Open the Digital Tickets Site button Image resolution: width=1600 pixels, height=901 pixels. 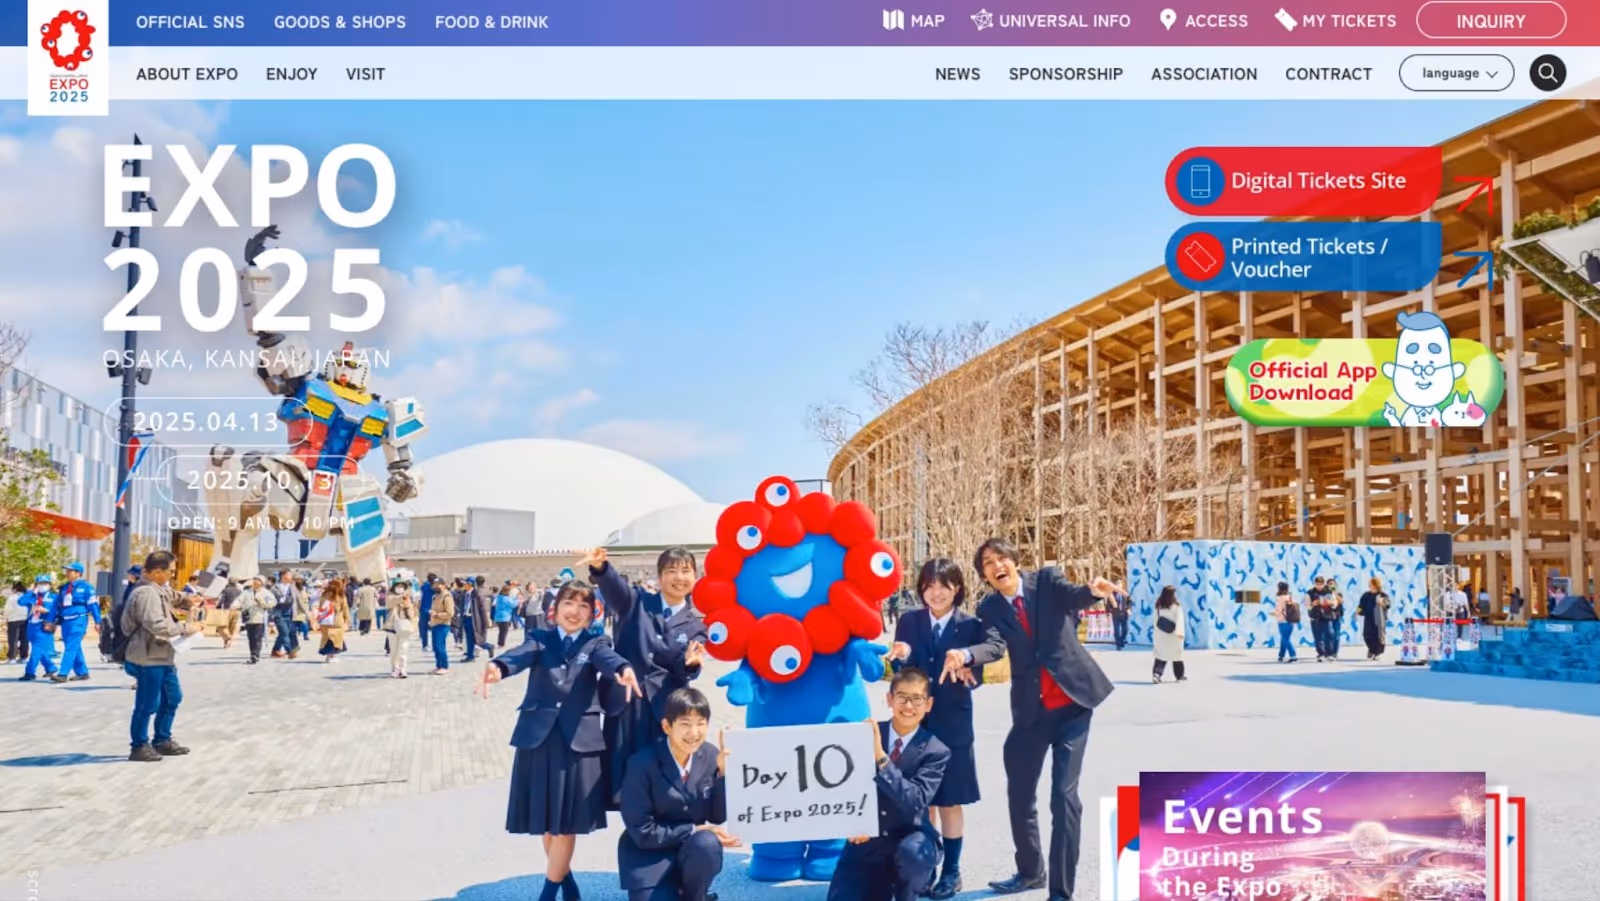(1304, 181)
